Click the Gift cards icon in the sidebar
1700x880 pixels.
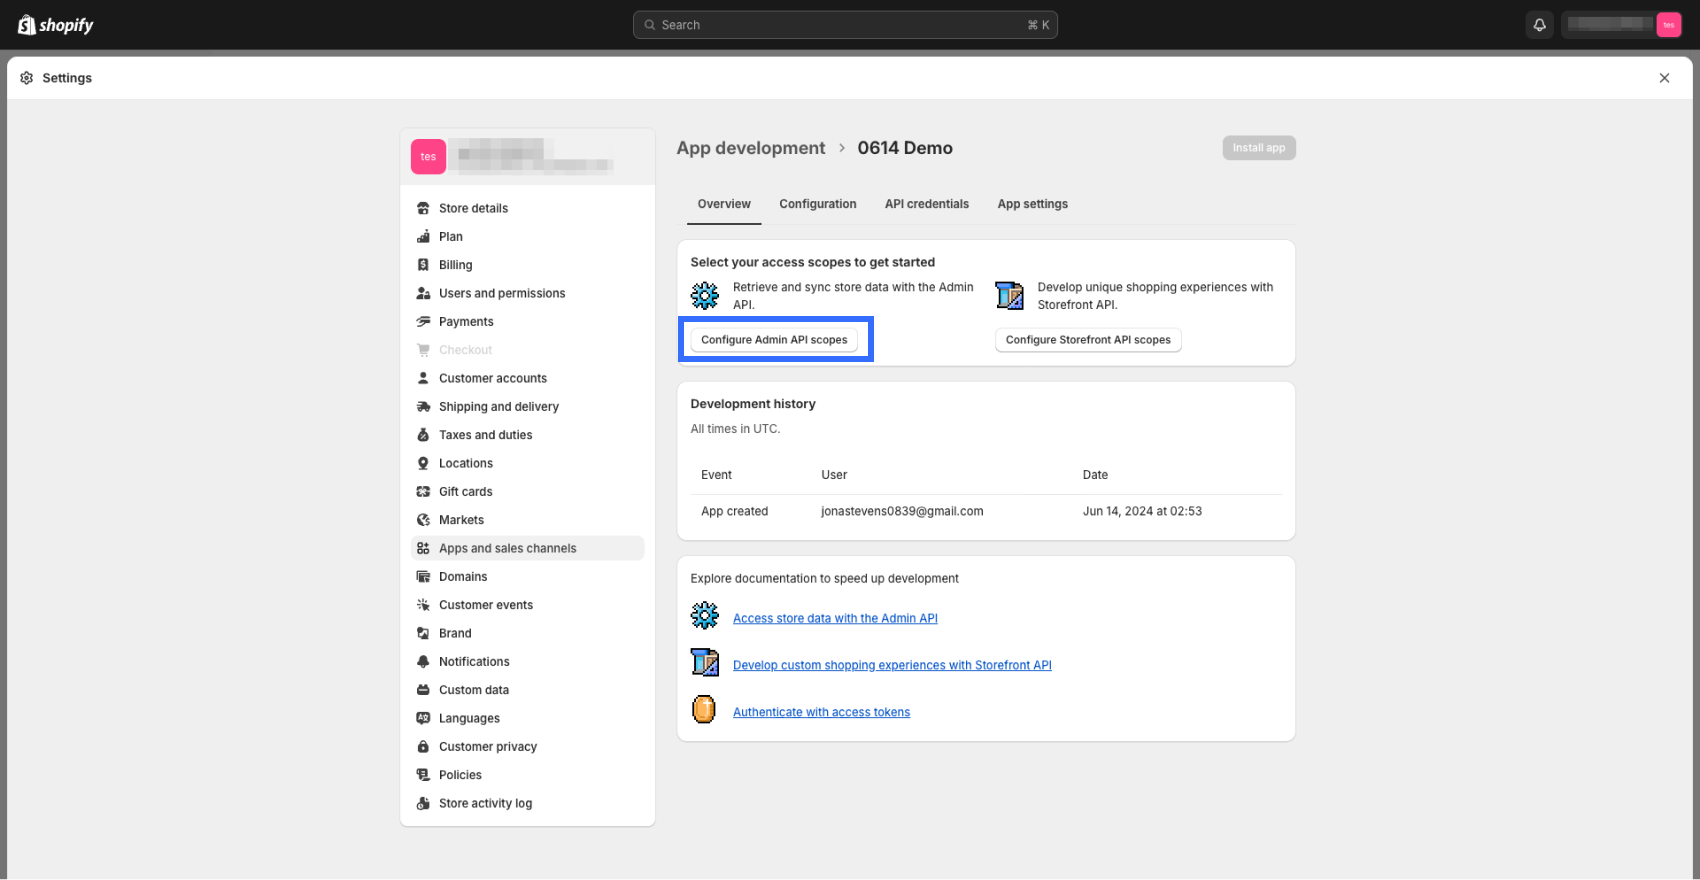(423, 492)
